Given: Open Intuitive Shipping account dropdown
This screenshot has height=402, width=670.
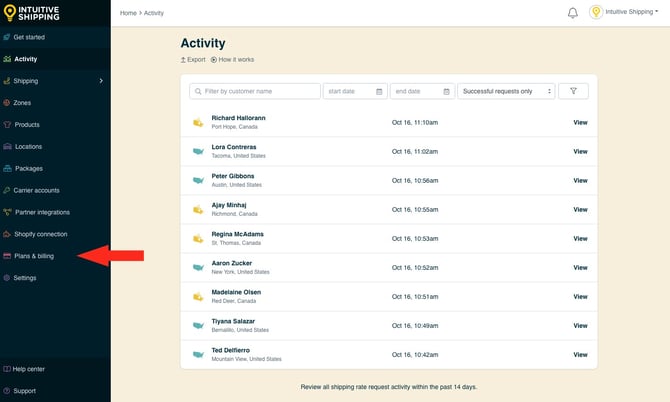Looking at the screenshot, I should (x=624, y=12).
